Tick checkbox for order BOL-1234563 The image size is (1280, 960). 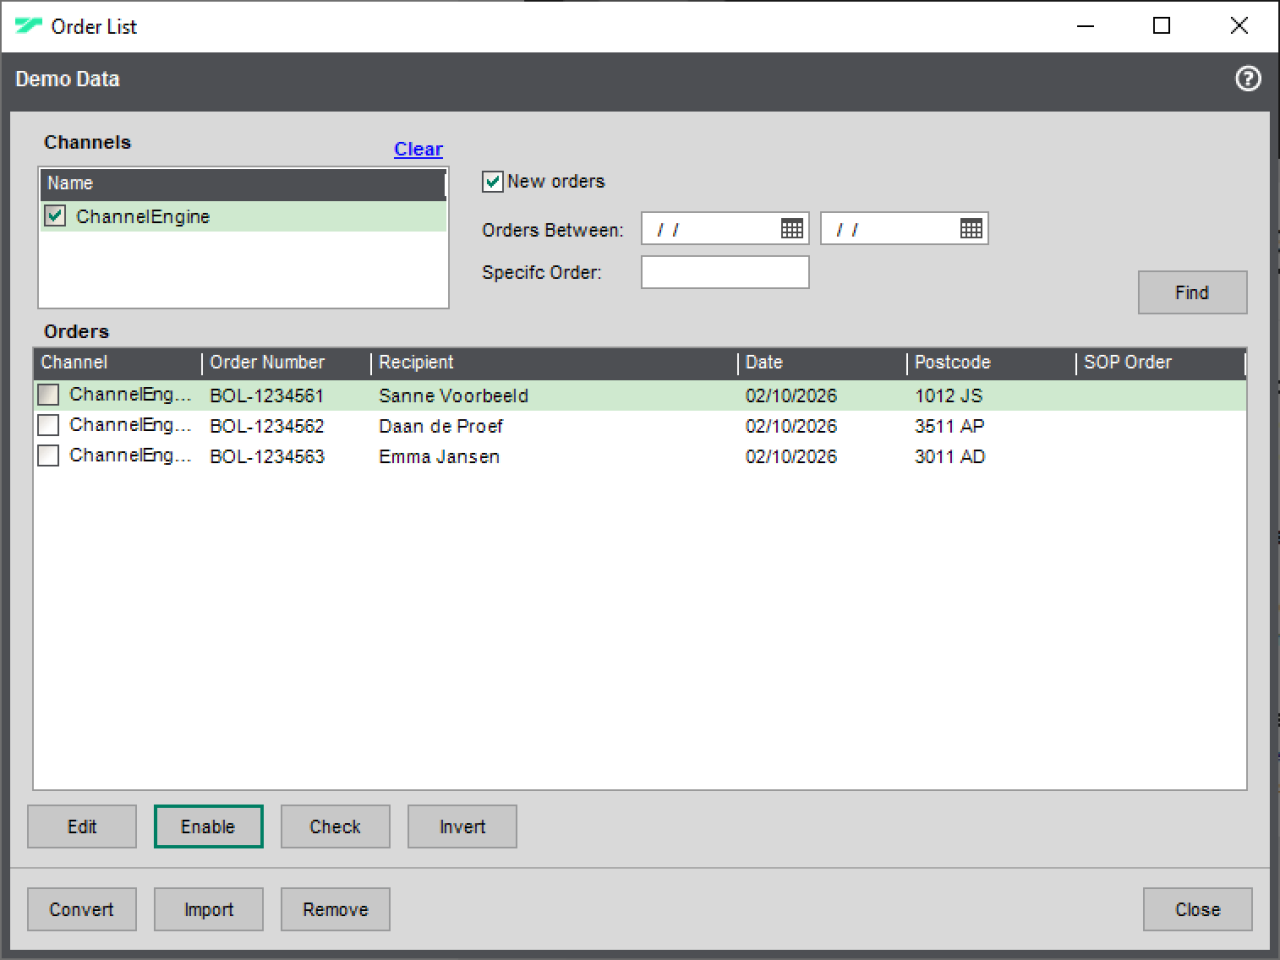click(x=48, y=456)
